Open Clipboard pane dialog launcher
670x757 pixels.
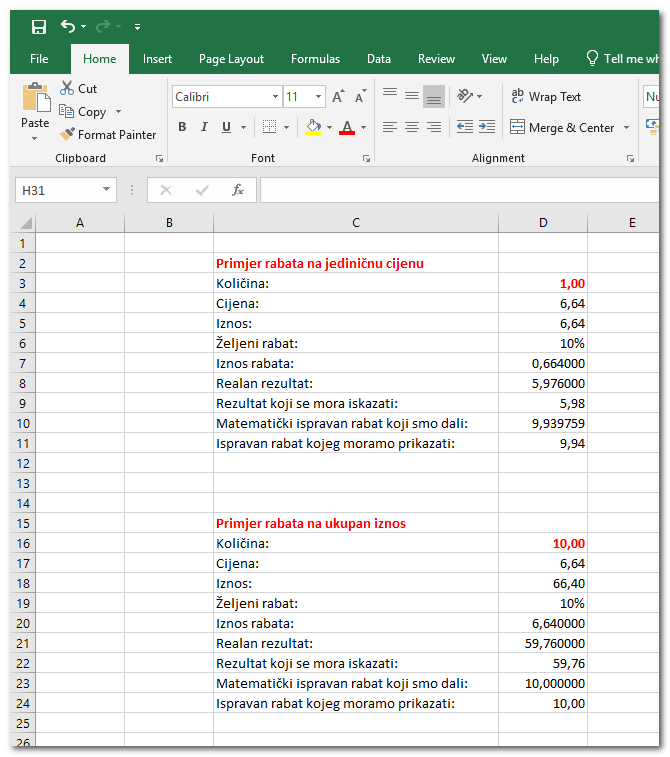click(x=159, y=158)
